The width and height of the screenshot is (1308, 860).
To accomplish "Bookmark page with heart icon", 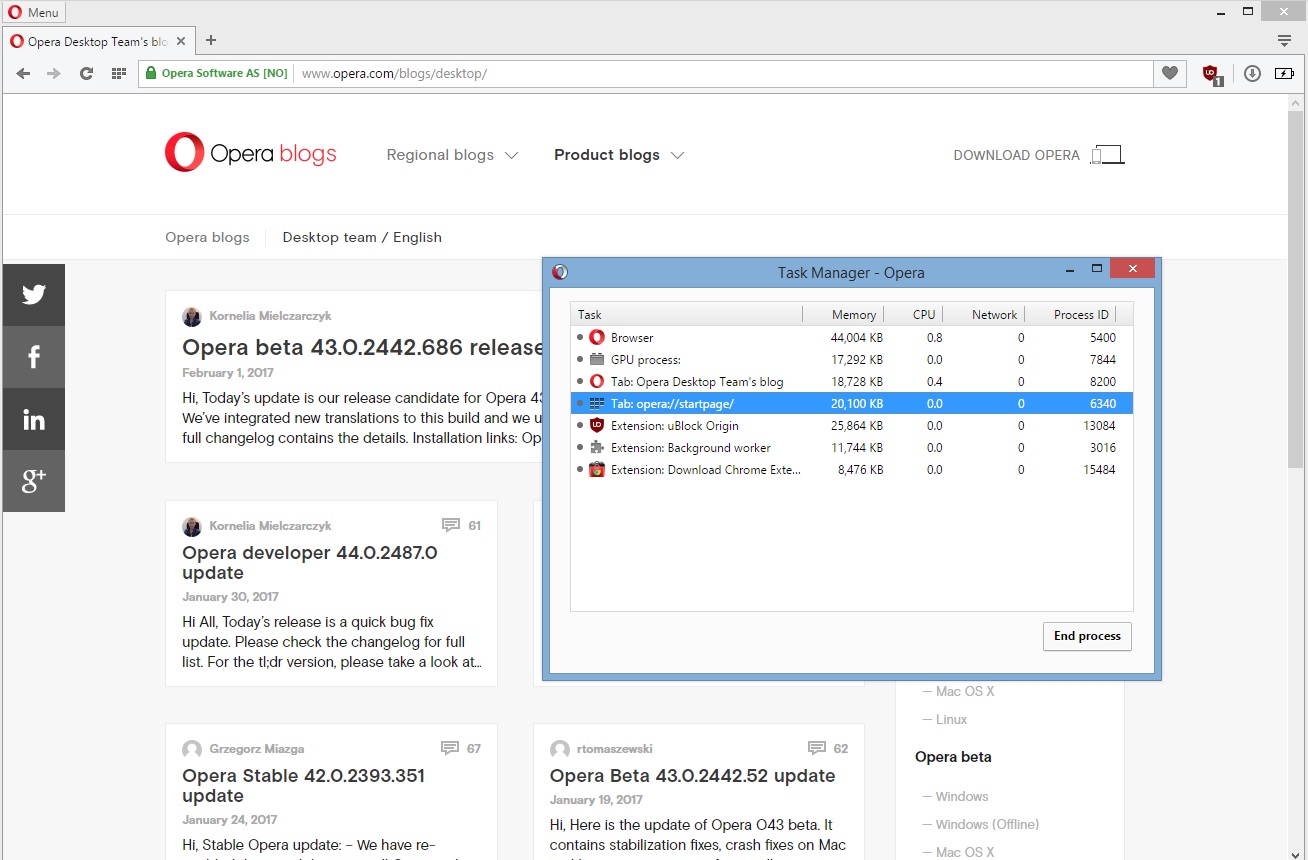I will click(1170, 73).
